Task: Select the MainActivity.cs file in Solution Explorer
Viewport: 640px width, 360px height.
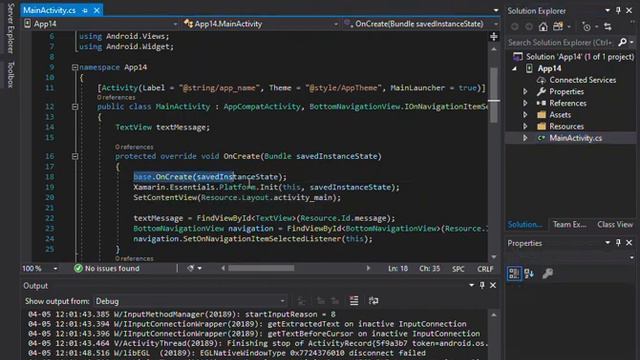Action: (576, 138)
